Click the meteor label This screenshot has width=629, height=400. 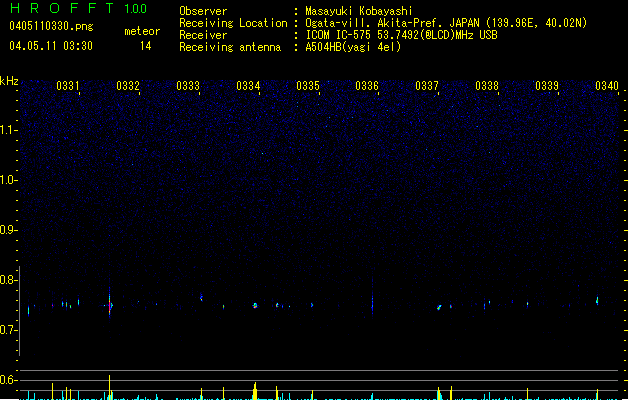tap(142, 31)
